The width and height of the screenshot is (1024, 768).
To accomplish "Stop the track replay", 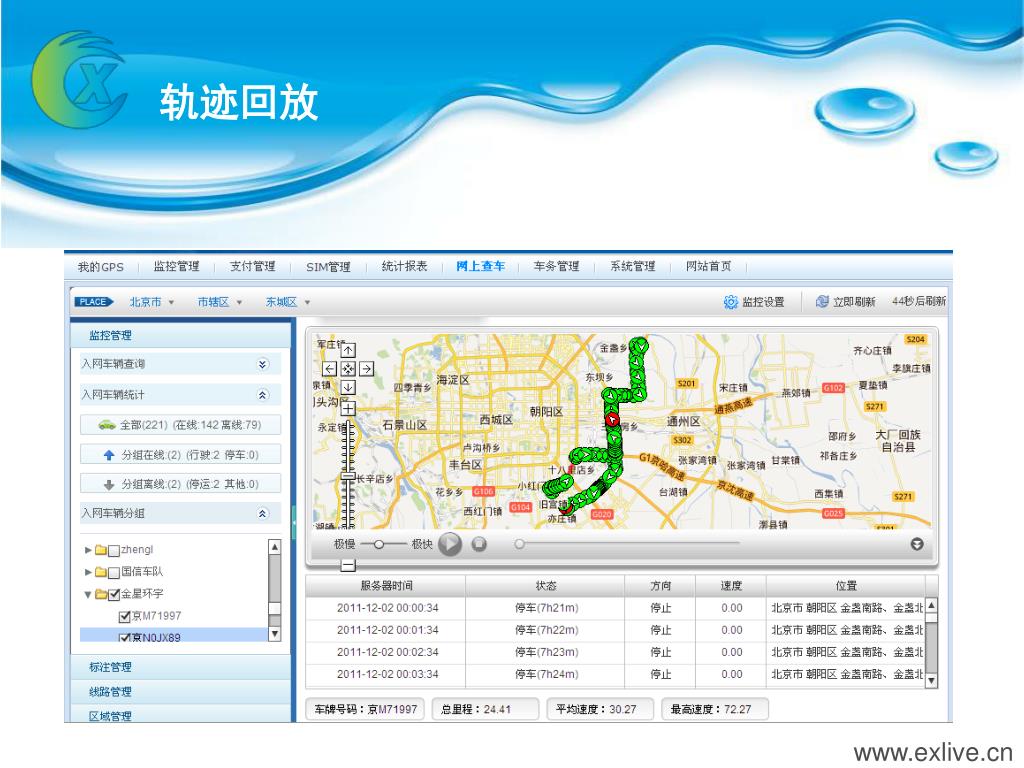I will click(479, 543).
